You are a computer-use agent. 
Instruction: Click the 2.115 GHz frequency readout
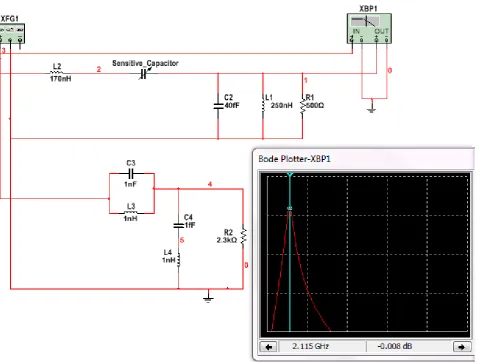(x=311, y=346)
